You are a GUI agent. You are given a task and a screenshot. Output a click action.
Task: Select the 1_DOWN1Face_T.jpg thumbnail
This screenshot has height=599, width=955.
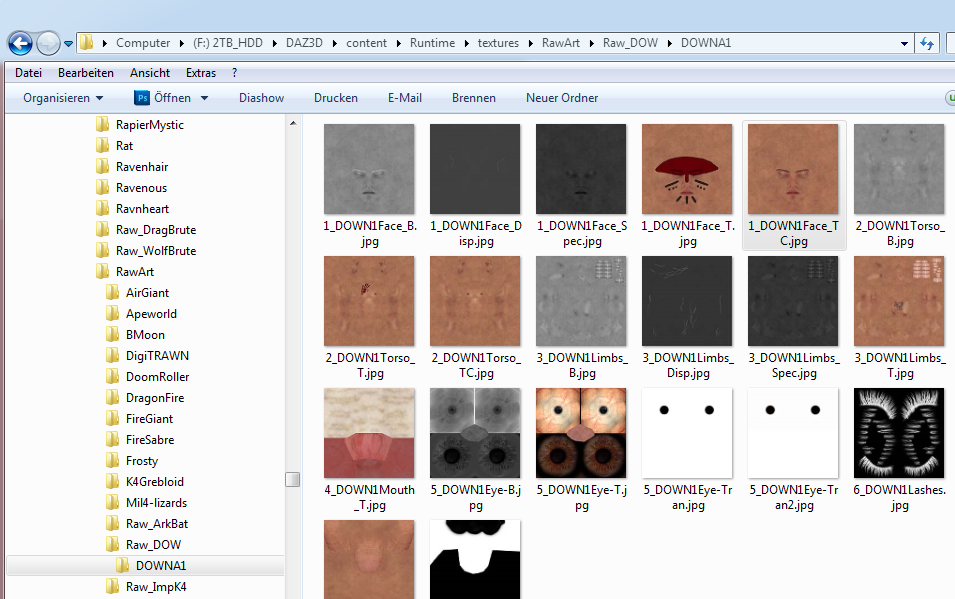click(687, 169)
